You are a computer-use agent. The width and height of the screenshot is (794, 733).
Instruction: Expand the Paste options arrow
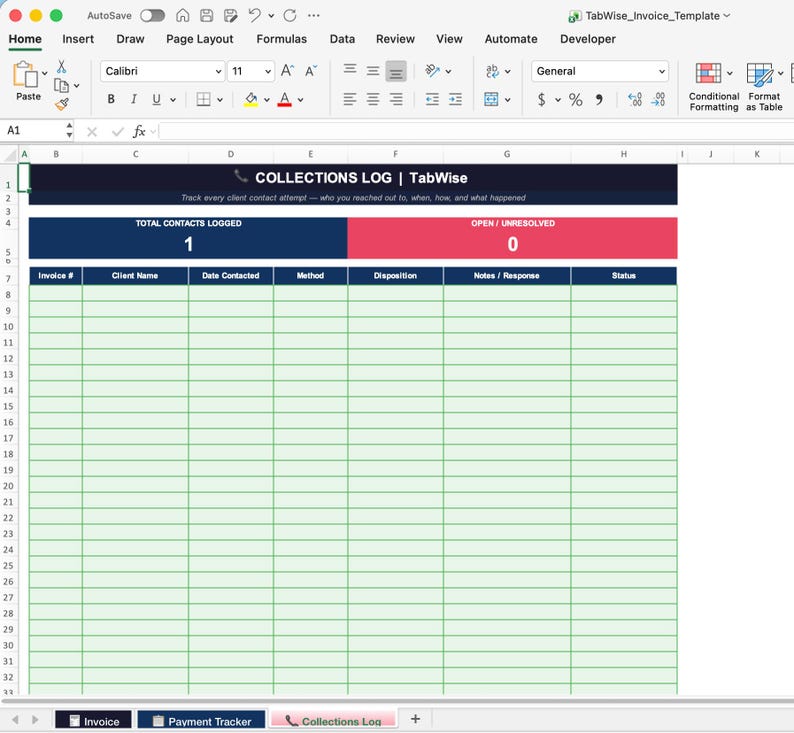click(45, 73)
